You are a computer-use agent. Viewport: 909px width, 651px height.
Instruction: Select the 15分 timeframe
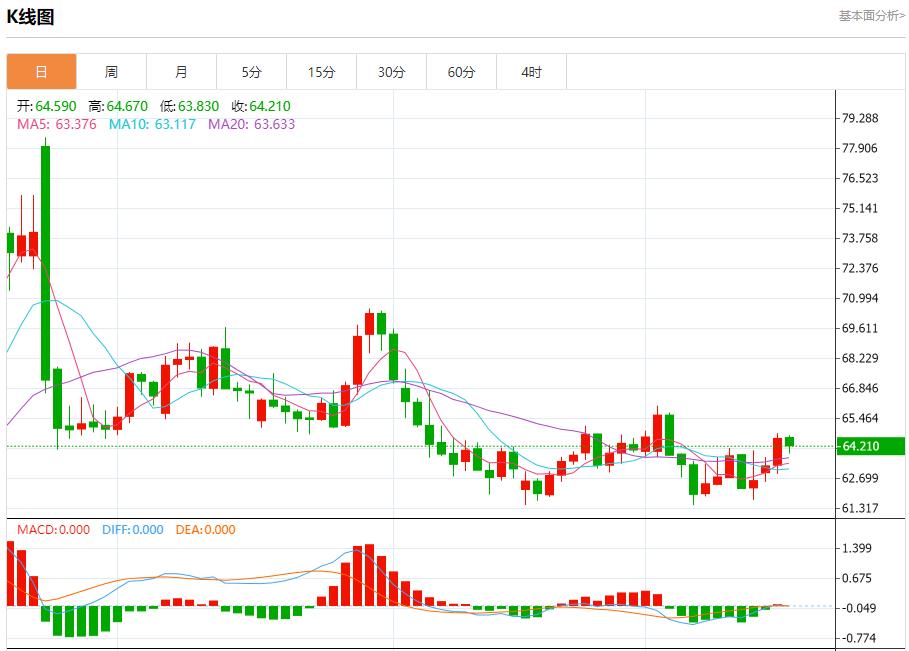click(321, 71)
